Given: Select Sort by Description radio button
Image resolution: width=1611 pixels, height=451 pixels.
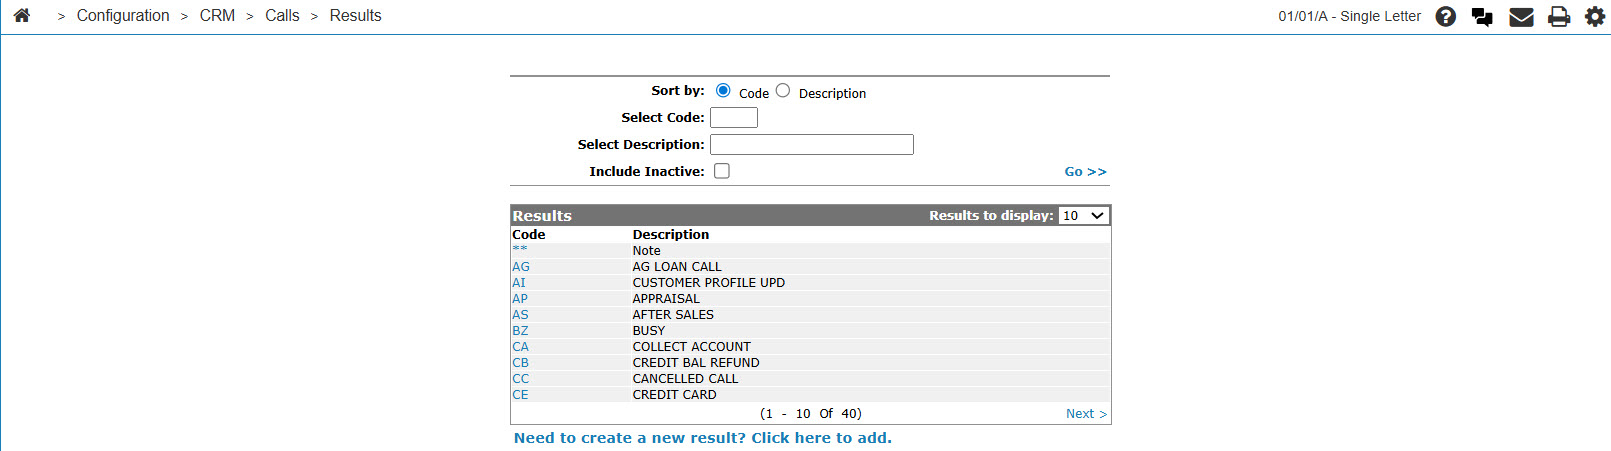Looking at the screenshot, I should pos(783,90).
